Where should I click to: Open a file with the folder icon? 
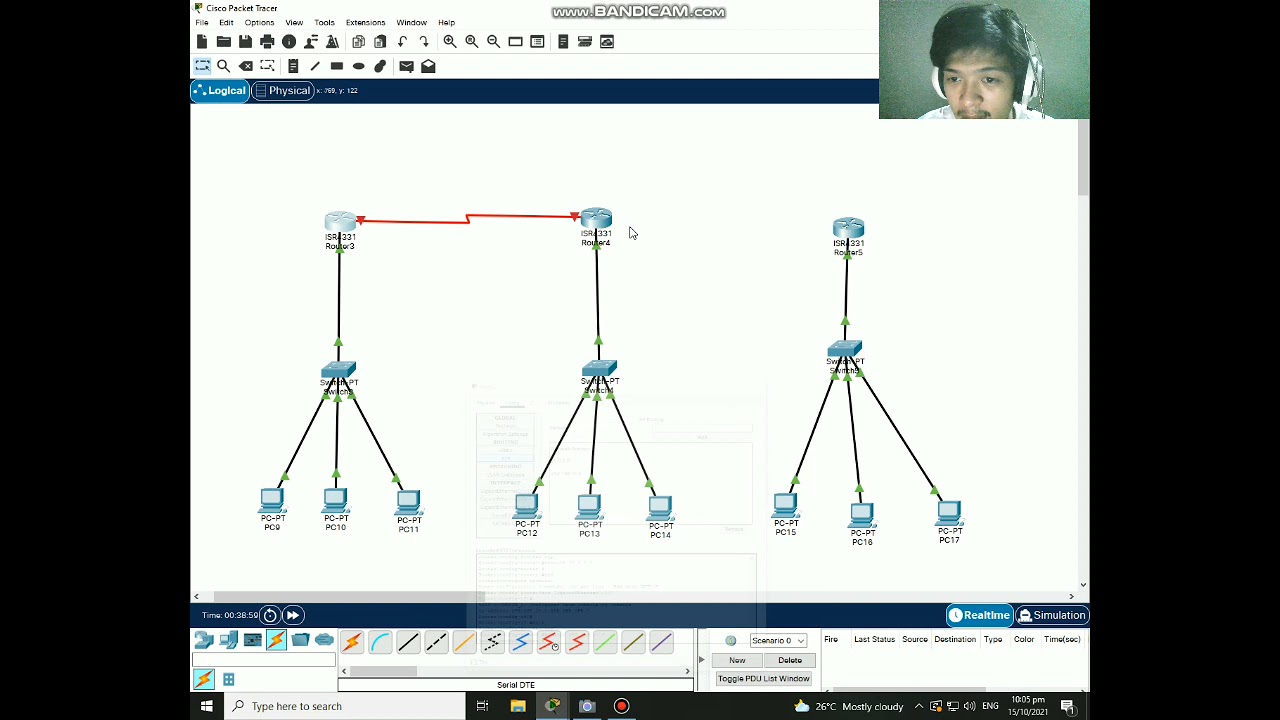(x=224, y=41)
